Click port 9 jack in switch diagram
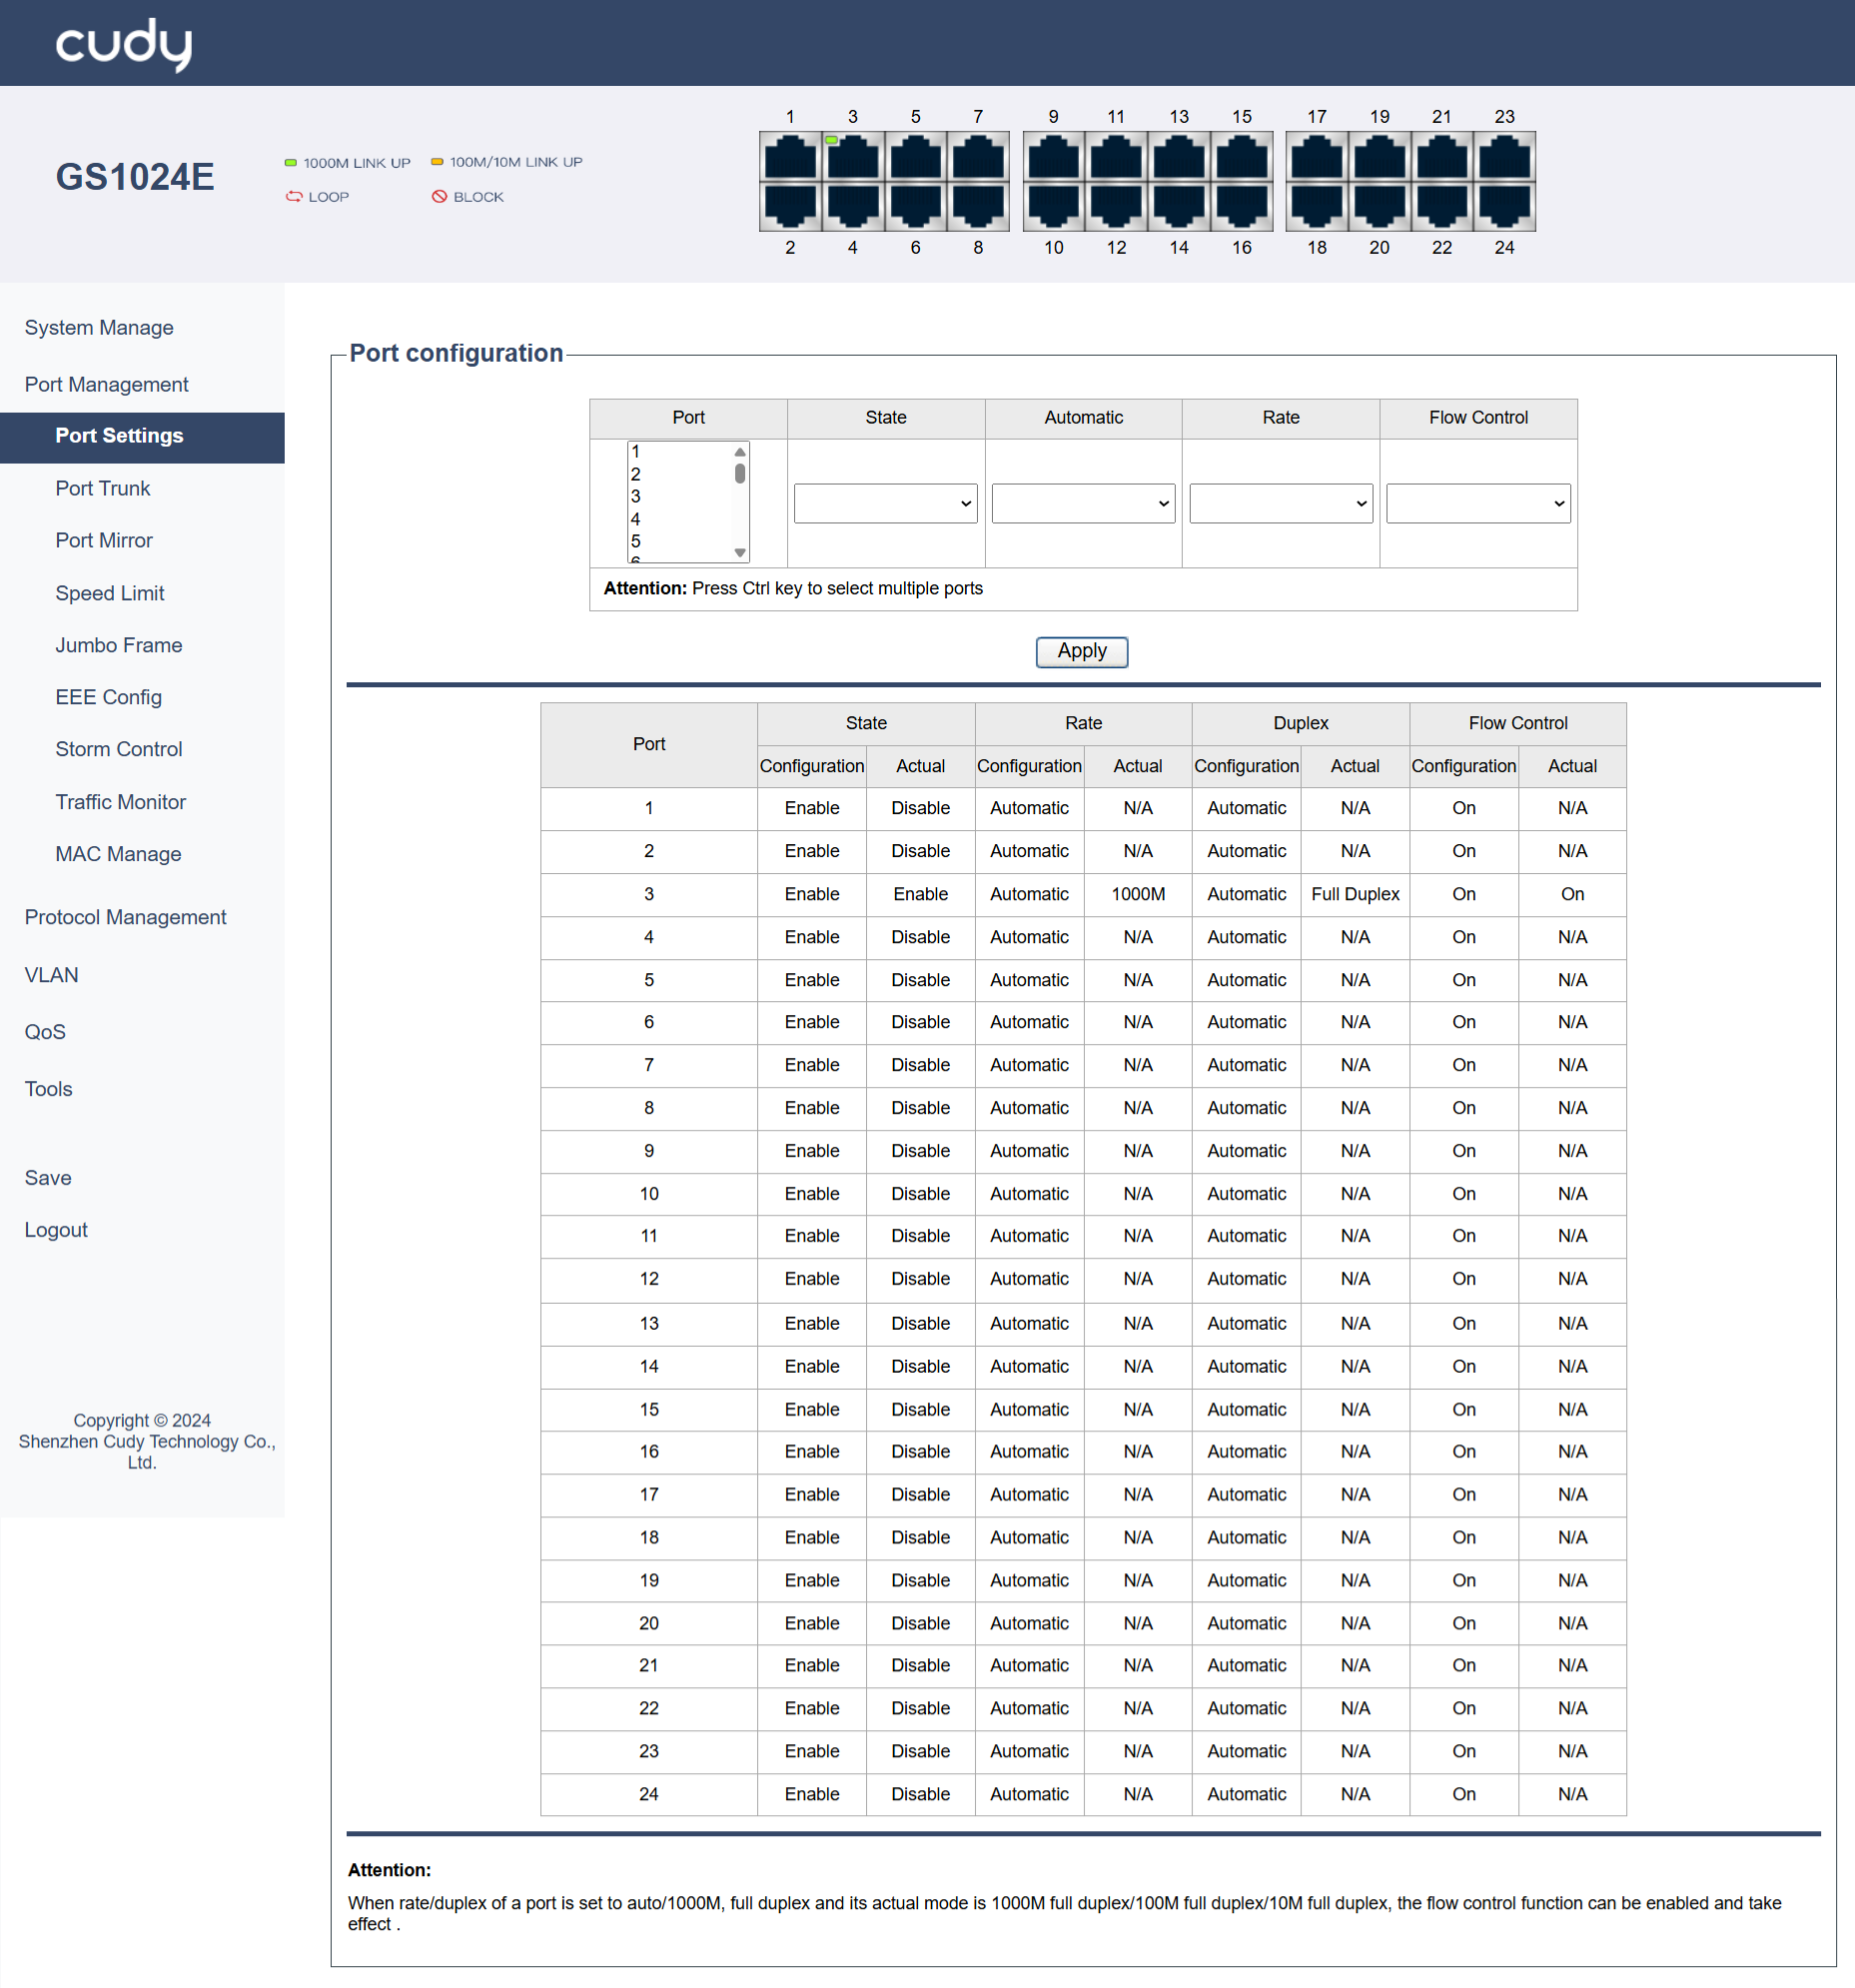The image size is (1855, 1988). point(1053,158)
